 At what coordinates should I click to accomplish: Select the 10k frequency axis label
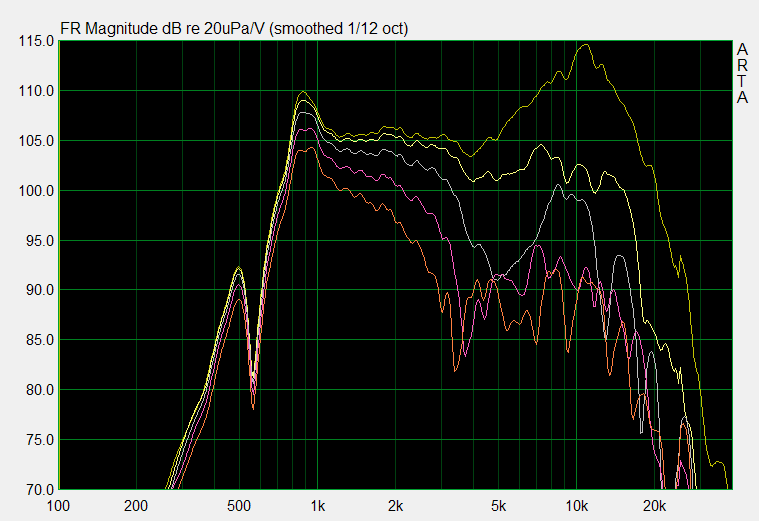[577, 506]
